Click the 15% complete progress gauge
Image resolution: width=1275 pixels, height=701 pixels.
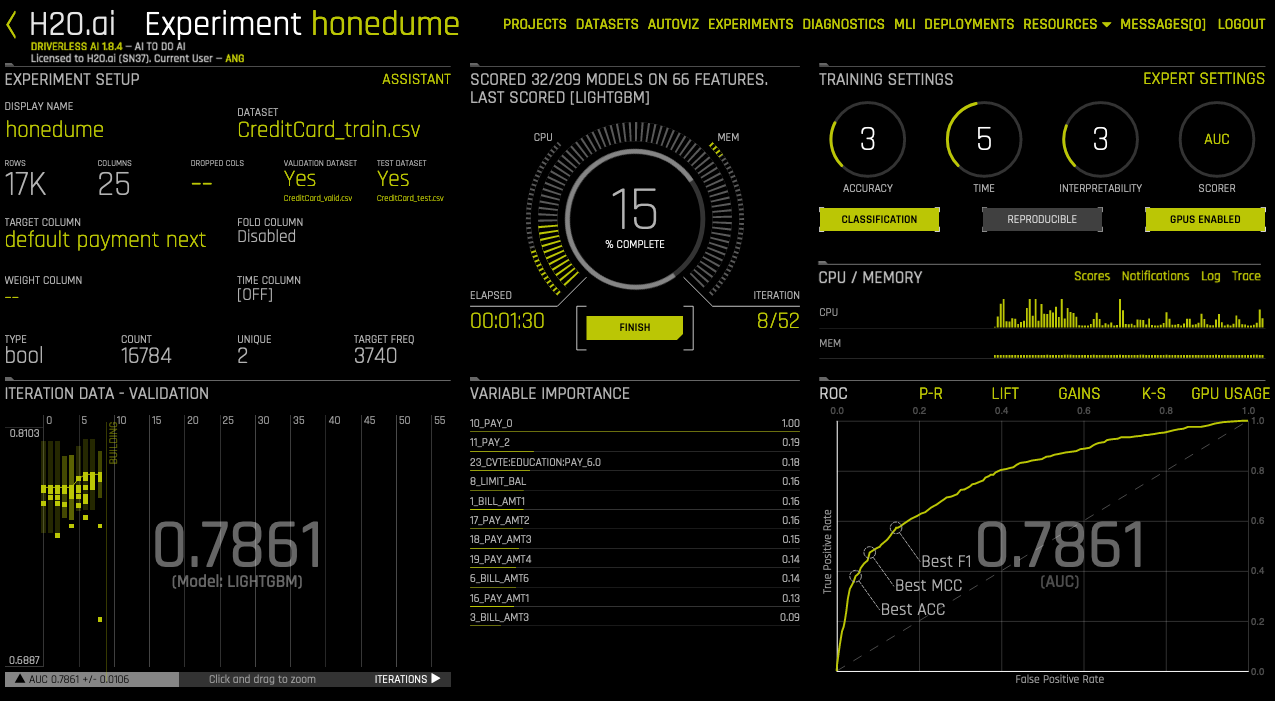coord(635,217)
